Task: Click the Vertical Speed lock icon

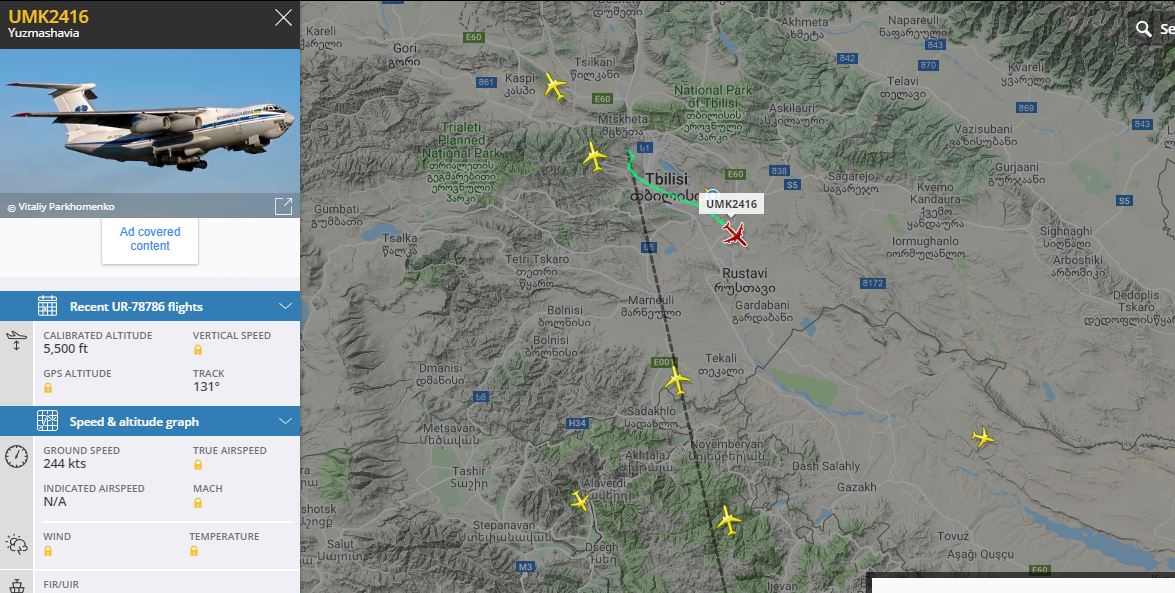Action: pos(198,349)
